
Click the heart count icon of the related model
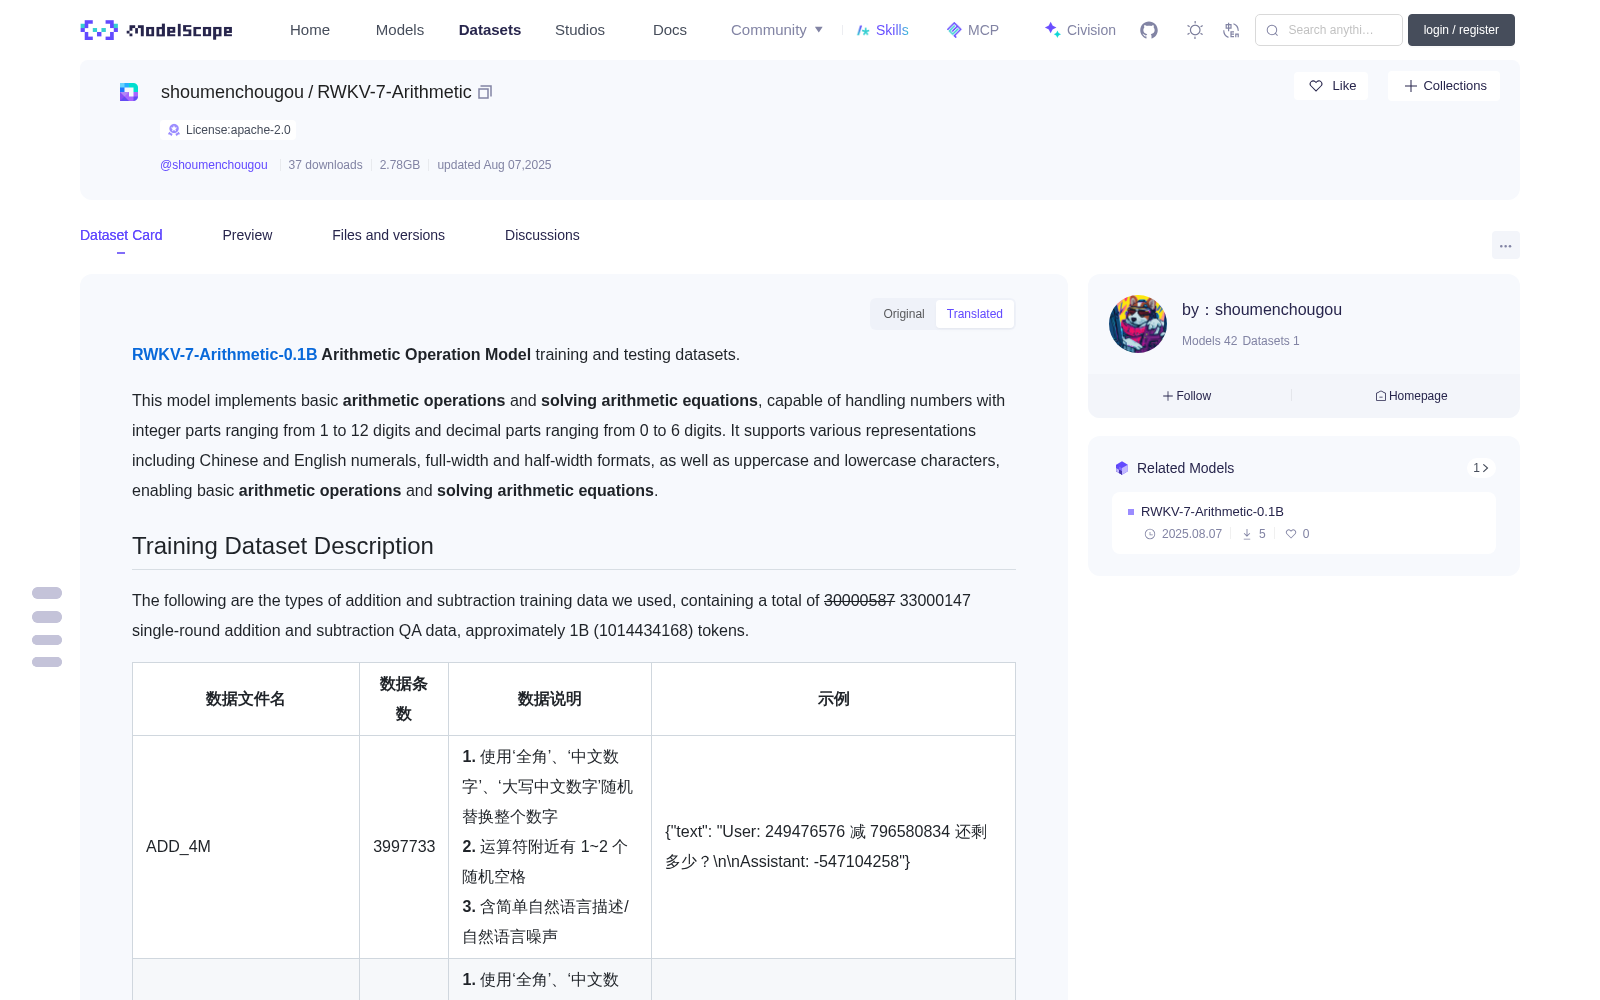pyautogui.click(x=1291, y=534)
